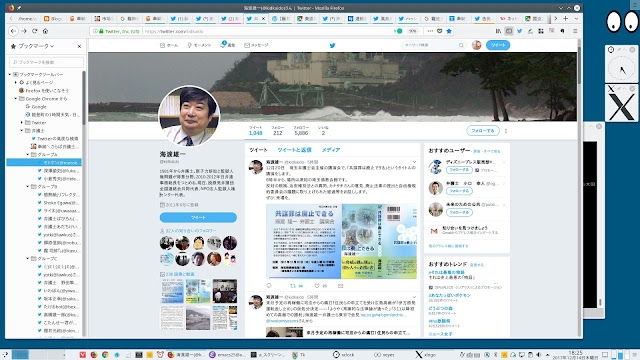Collapse the Group C bookmark folder
This screenshot has height=360, width=640.
click(28, 259)
